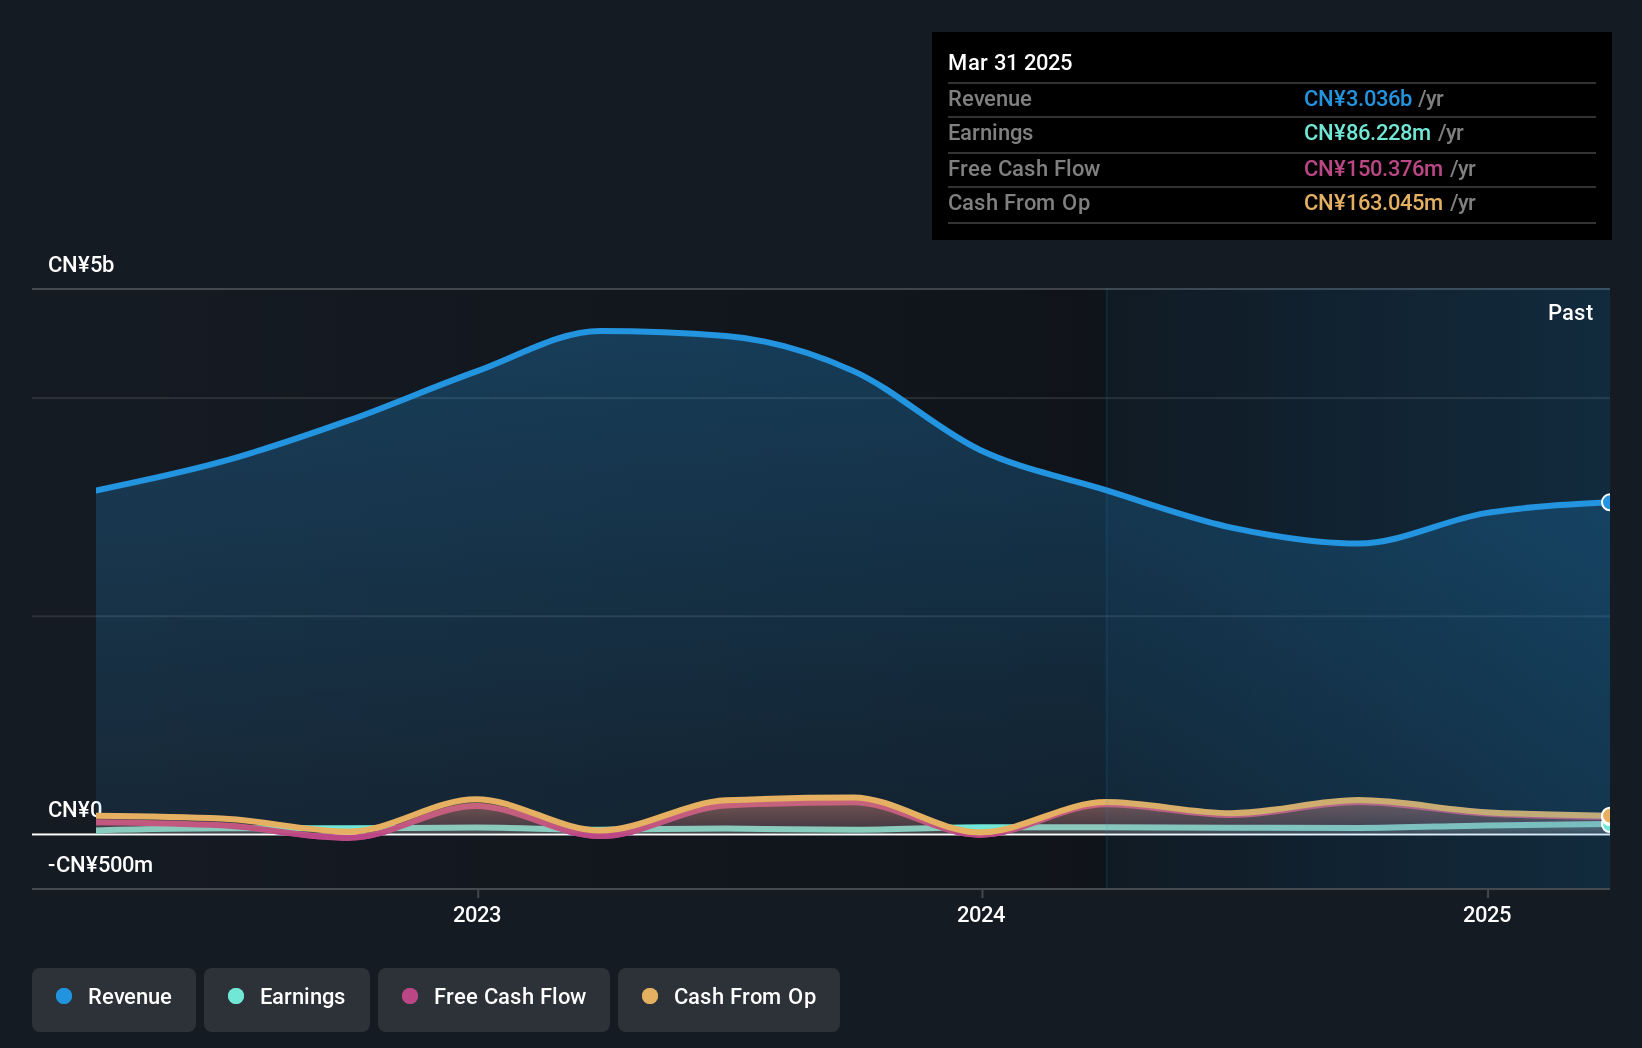This screenshot has height=1048, width=1642.
Task: Toggle the Revenue legend button
Action: click(x=114, y=999)
